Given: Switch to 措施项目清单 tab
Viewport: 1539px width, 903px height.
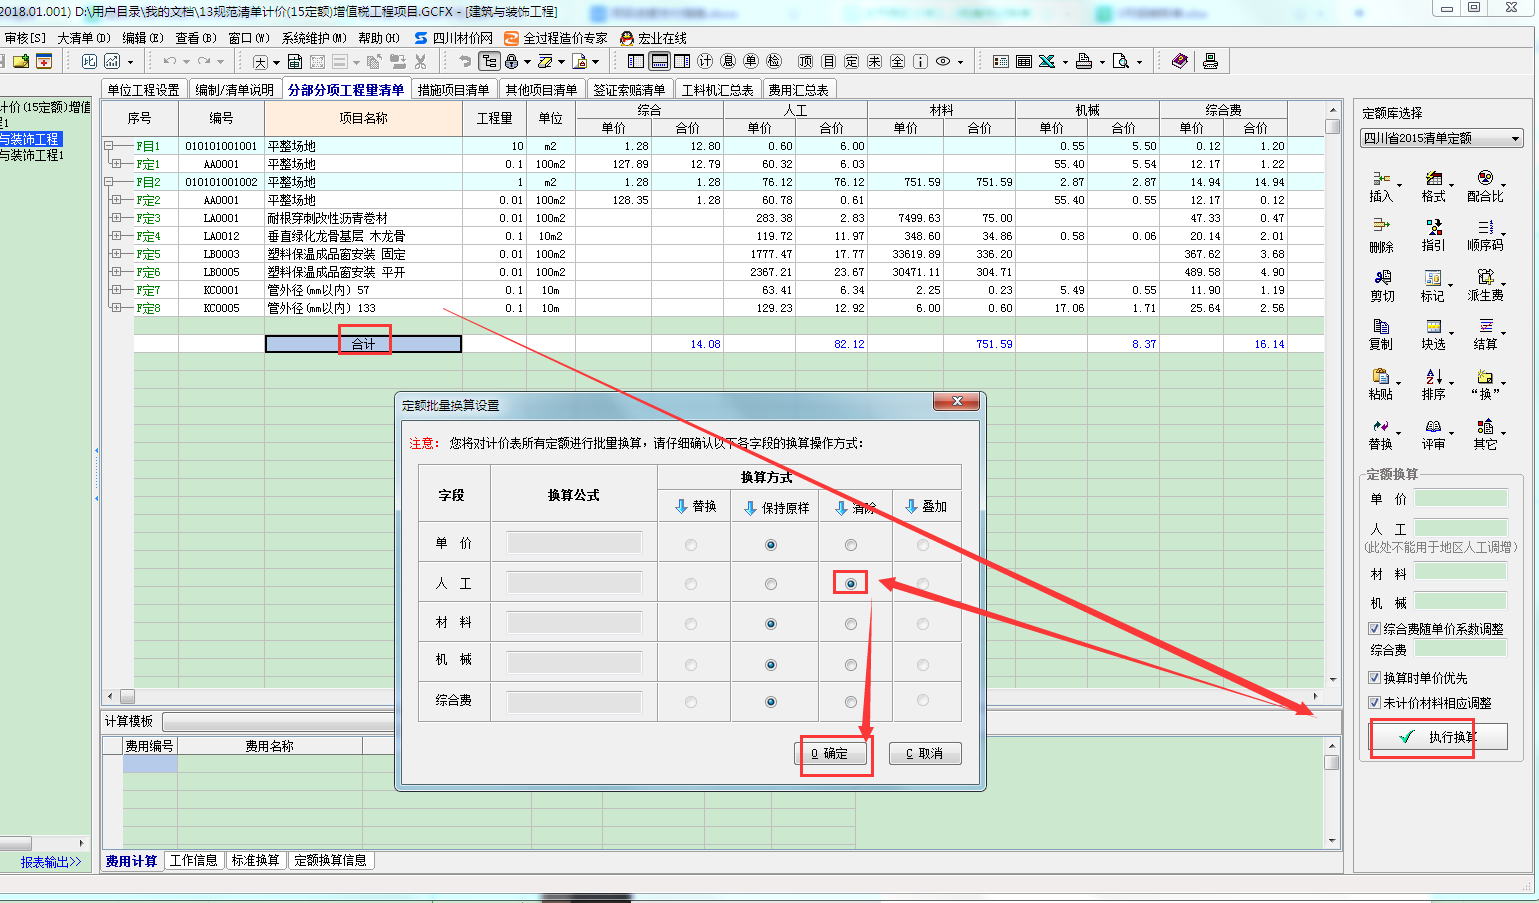Looking at the screenshot, I should (x=453, y=90).
